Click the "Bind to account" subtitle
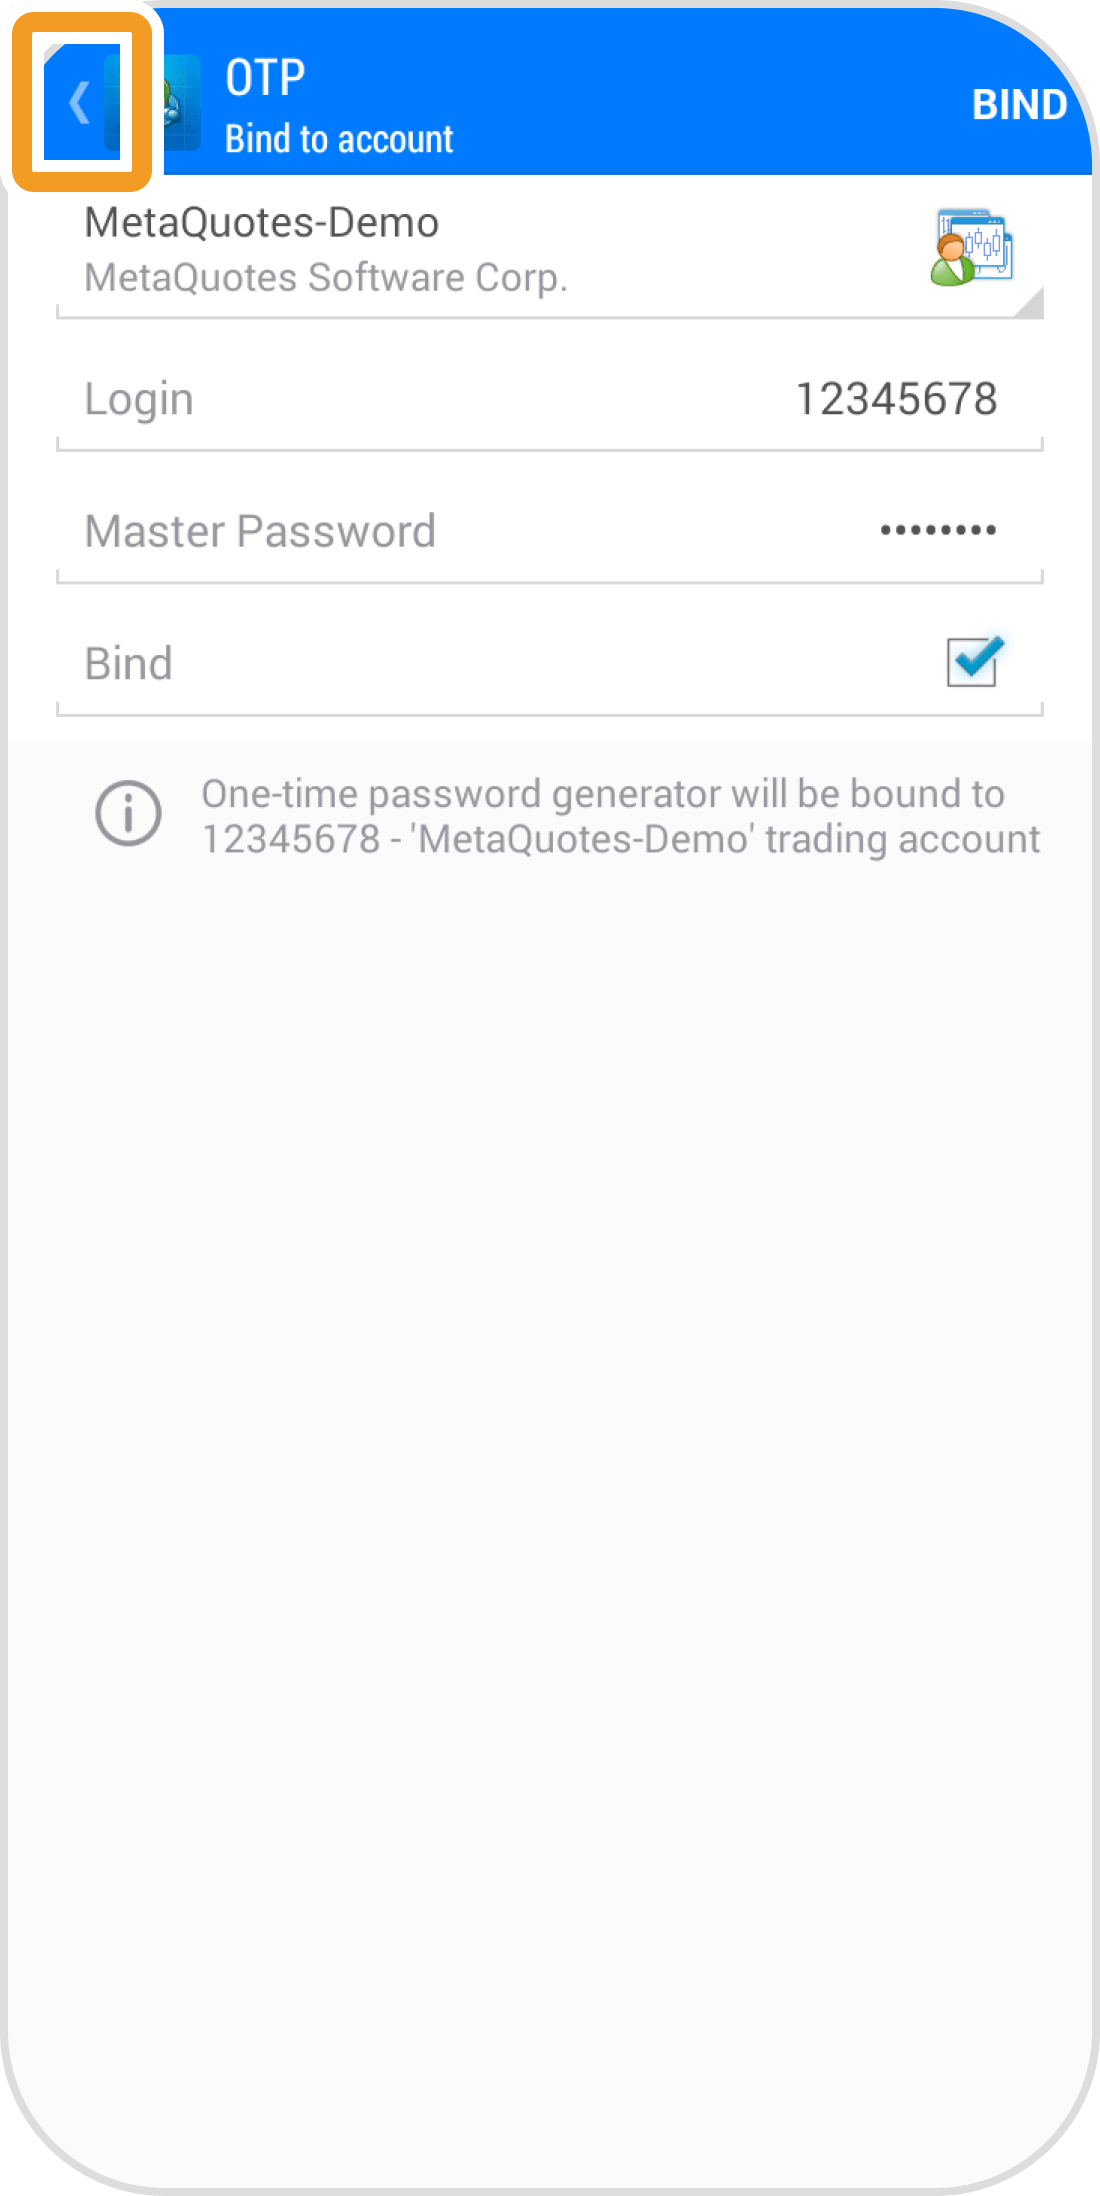The height and width of the screenshot is (2196, 1100). (339, 139)
